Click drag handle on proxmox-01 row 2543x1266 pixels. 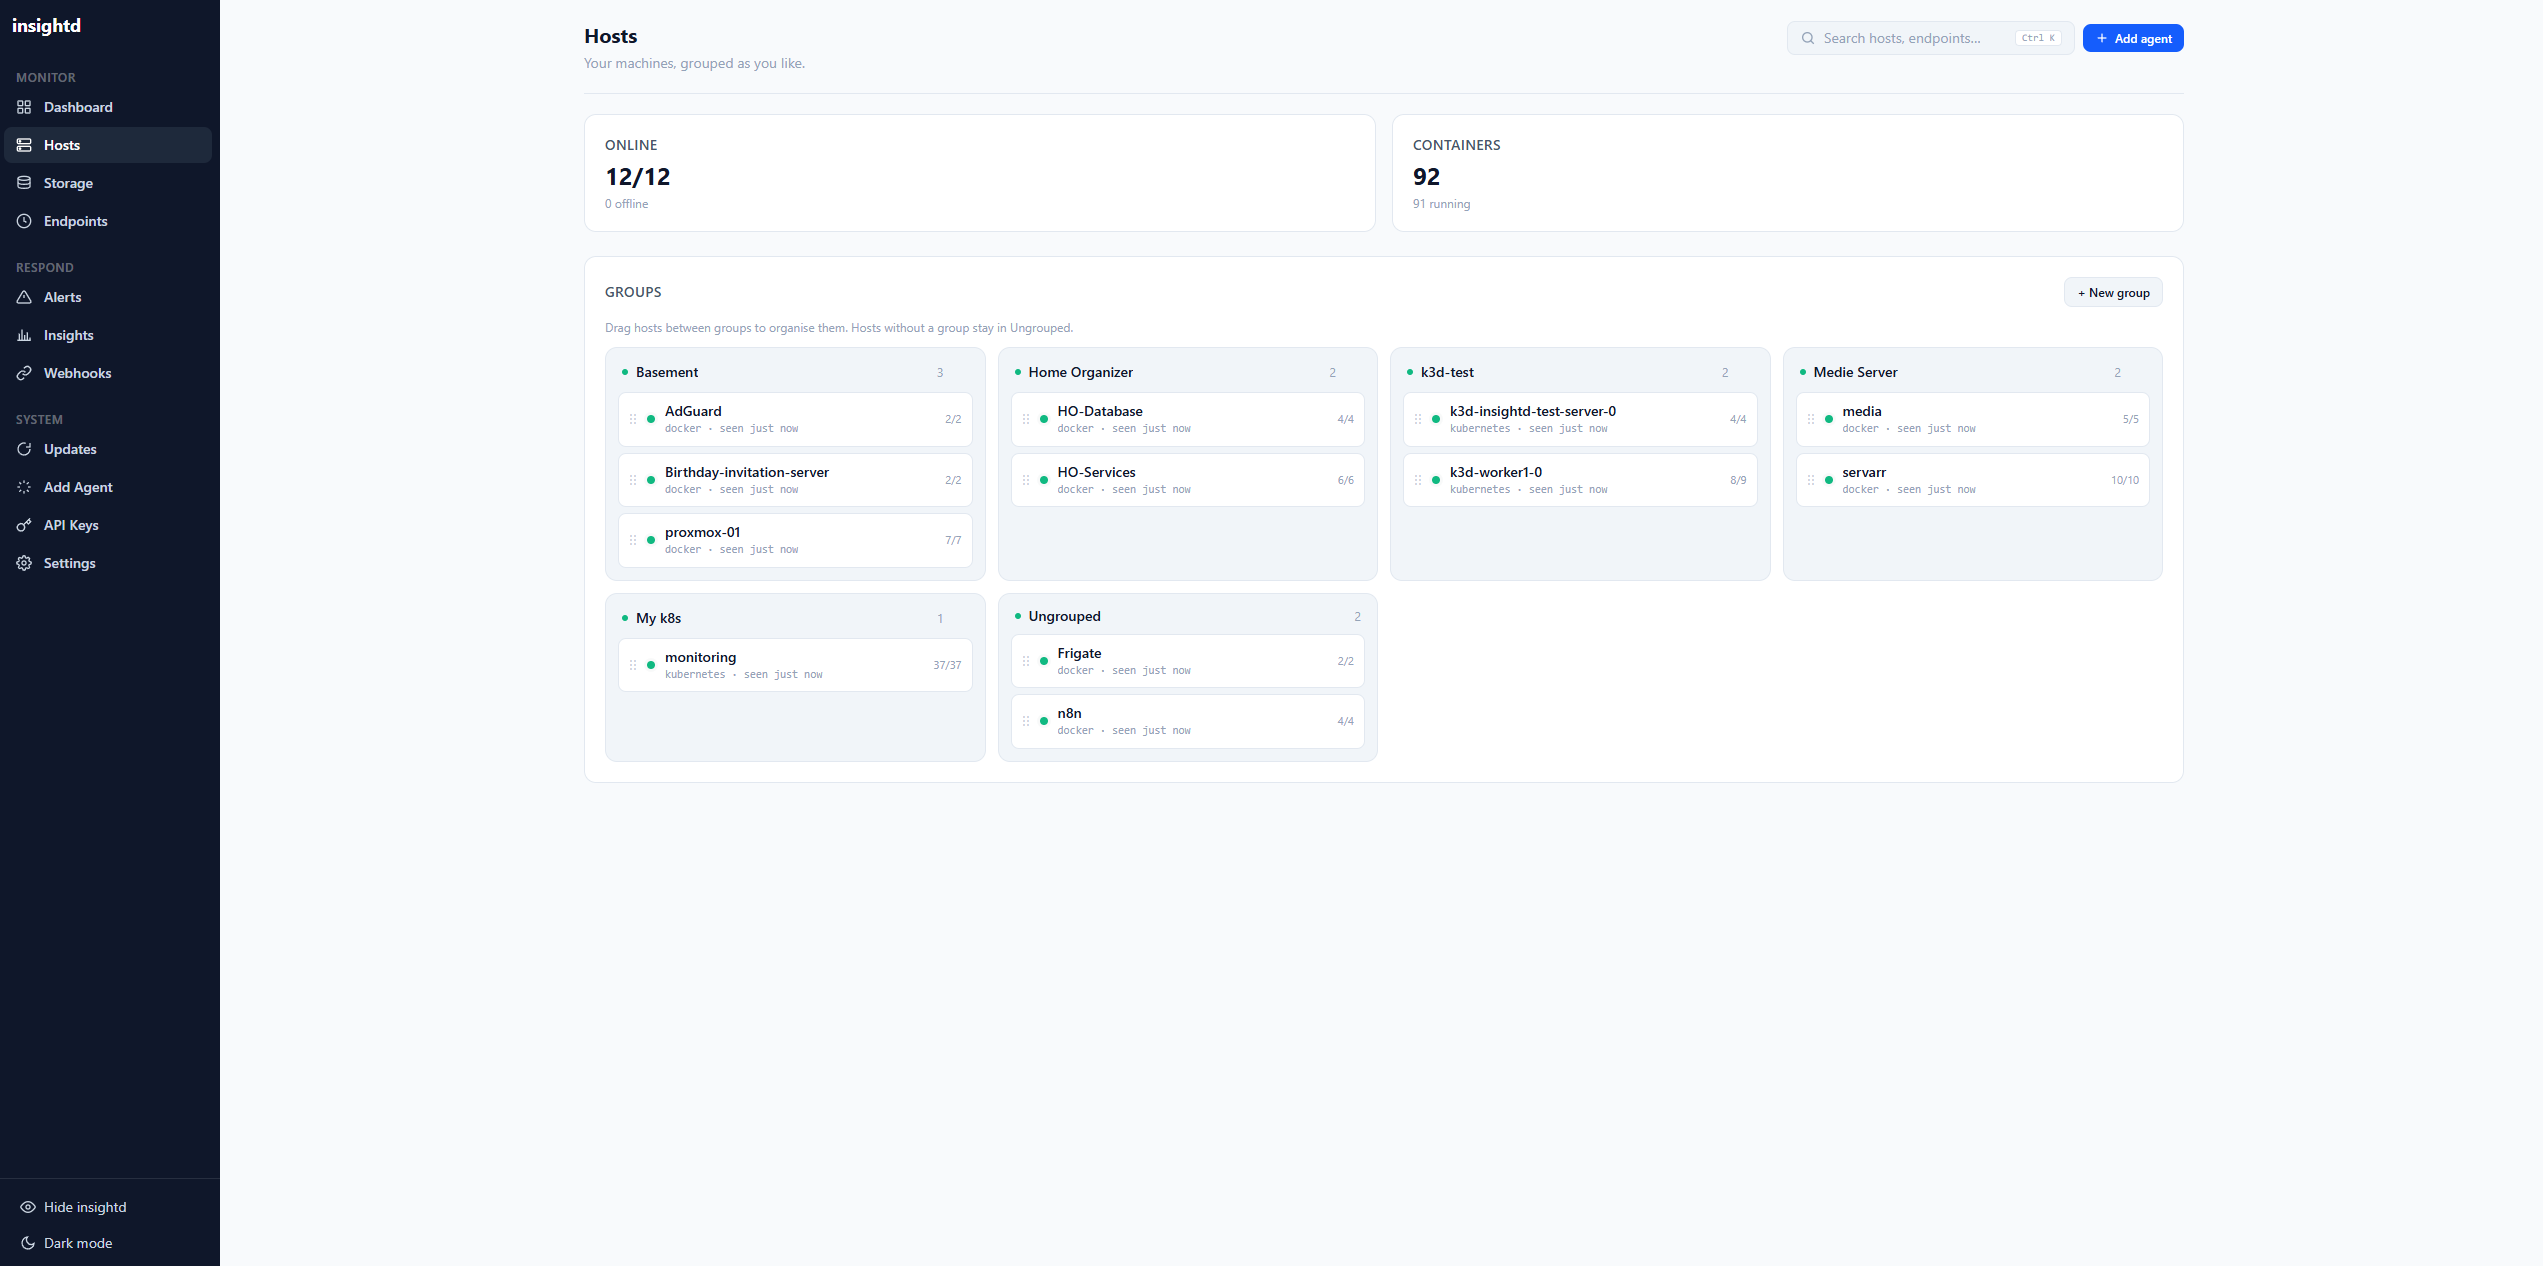pyautogui.click(x=633, y=540)
